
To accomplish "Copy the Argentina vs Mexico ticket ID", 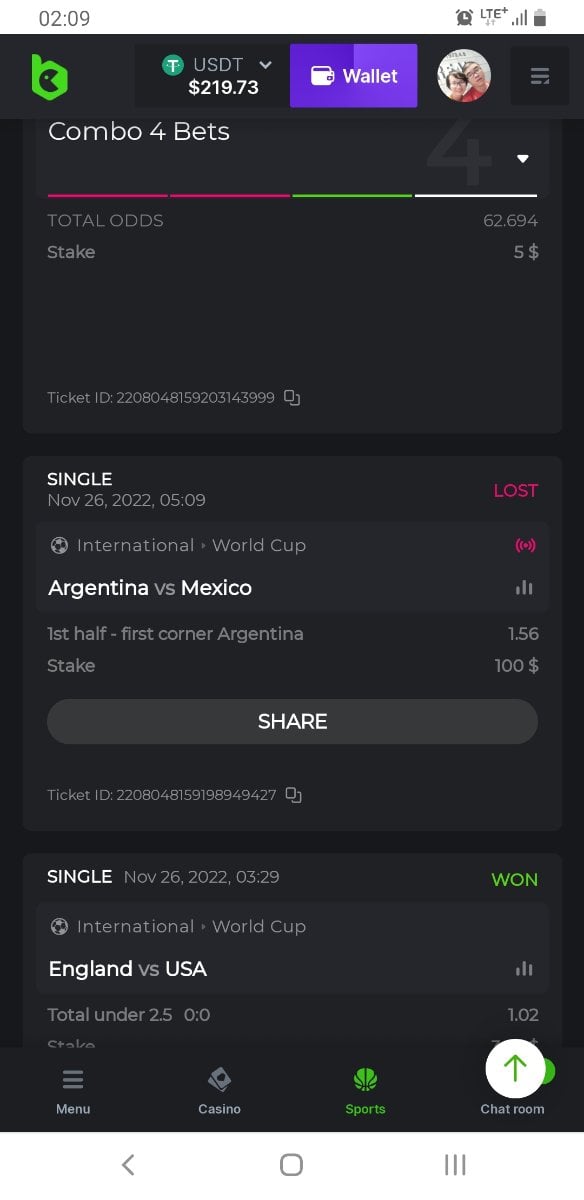I will point(293,795).
